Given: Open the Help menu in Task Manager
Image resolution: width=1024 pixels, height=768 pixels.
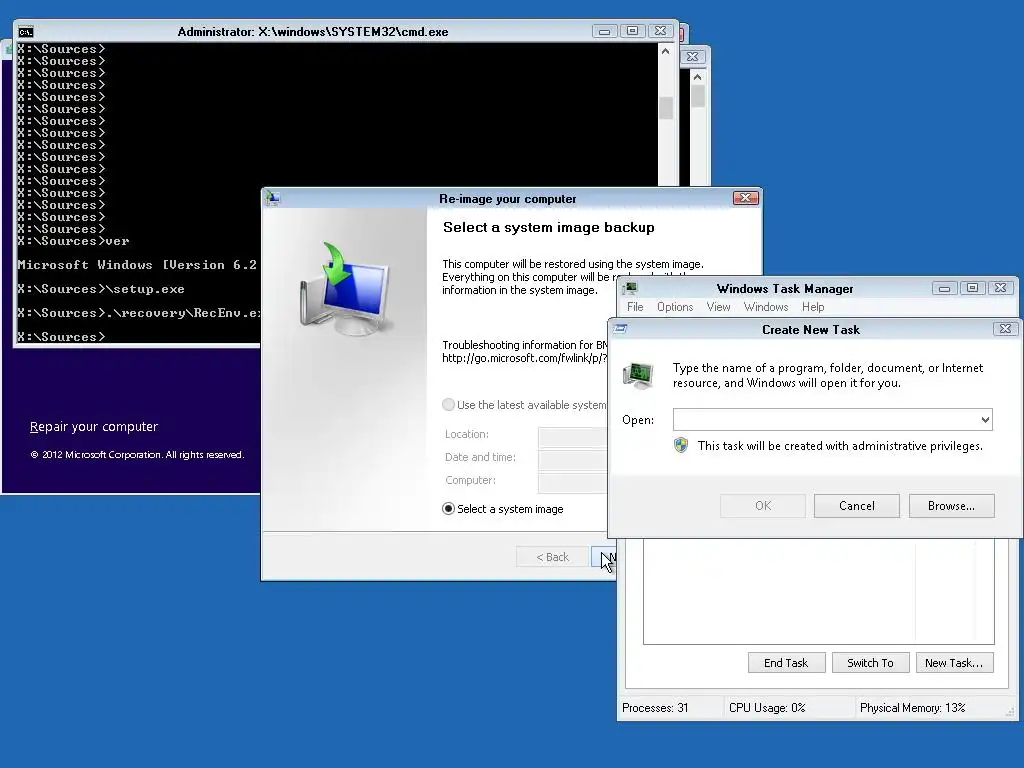Looking at the screenshot, I should pos(812,307).
